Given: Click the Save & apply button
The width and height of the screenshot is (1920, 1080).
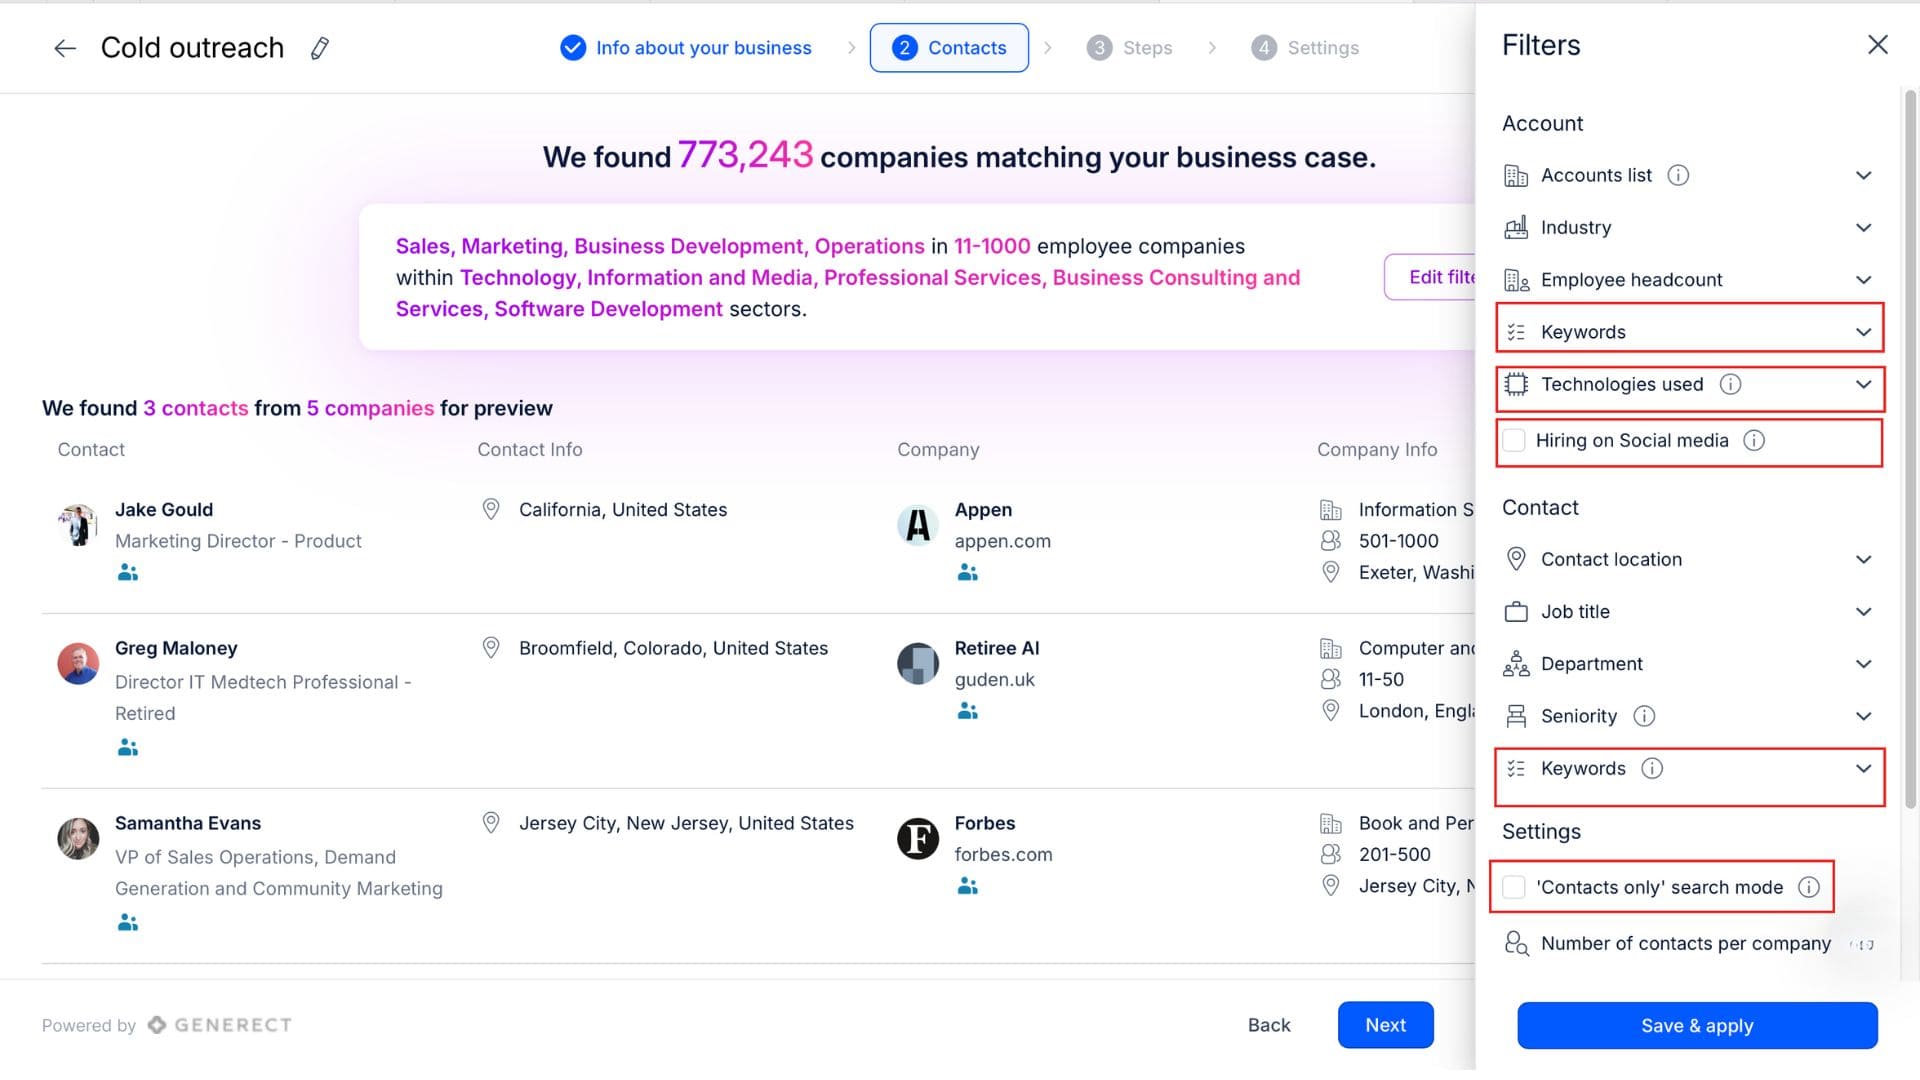Looking at the screenshot, I should tap(1697, 1025).
